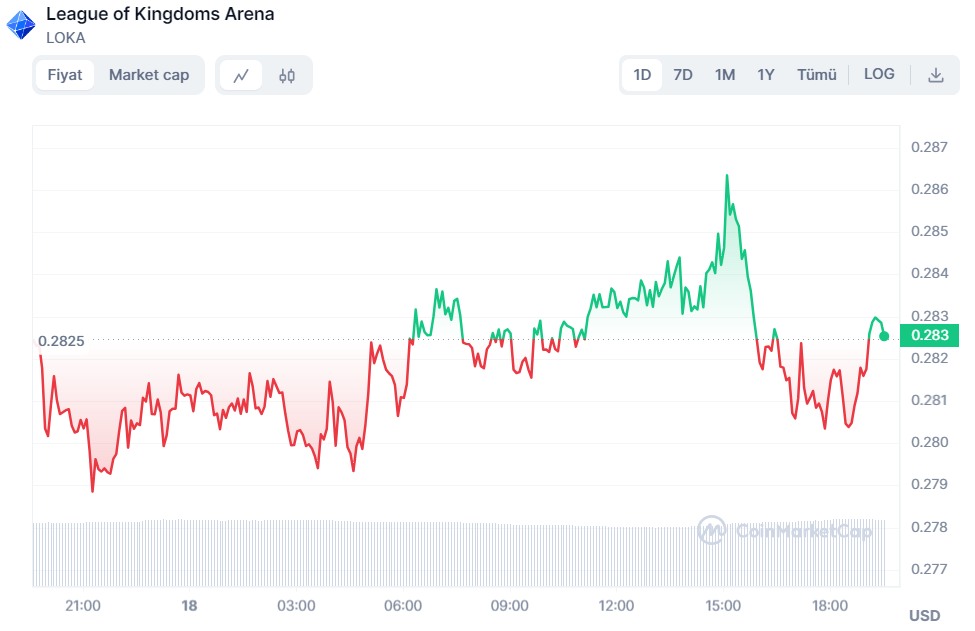Select the 1D time range

pos(642,75)
